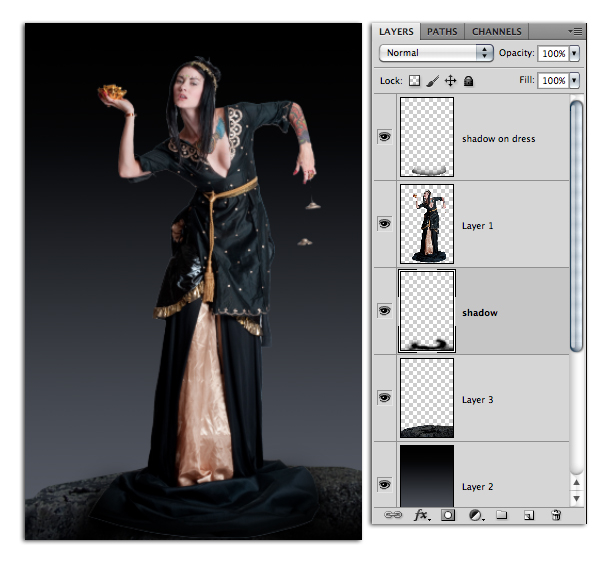
Task: Click the create new layer icon
Action: click(529, 515)
